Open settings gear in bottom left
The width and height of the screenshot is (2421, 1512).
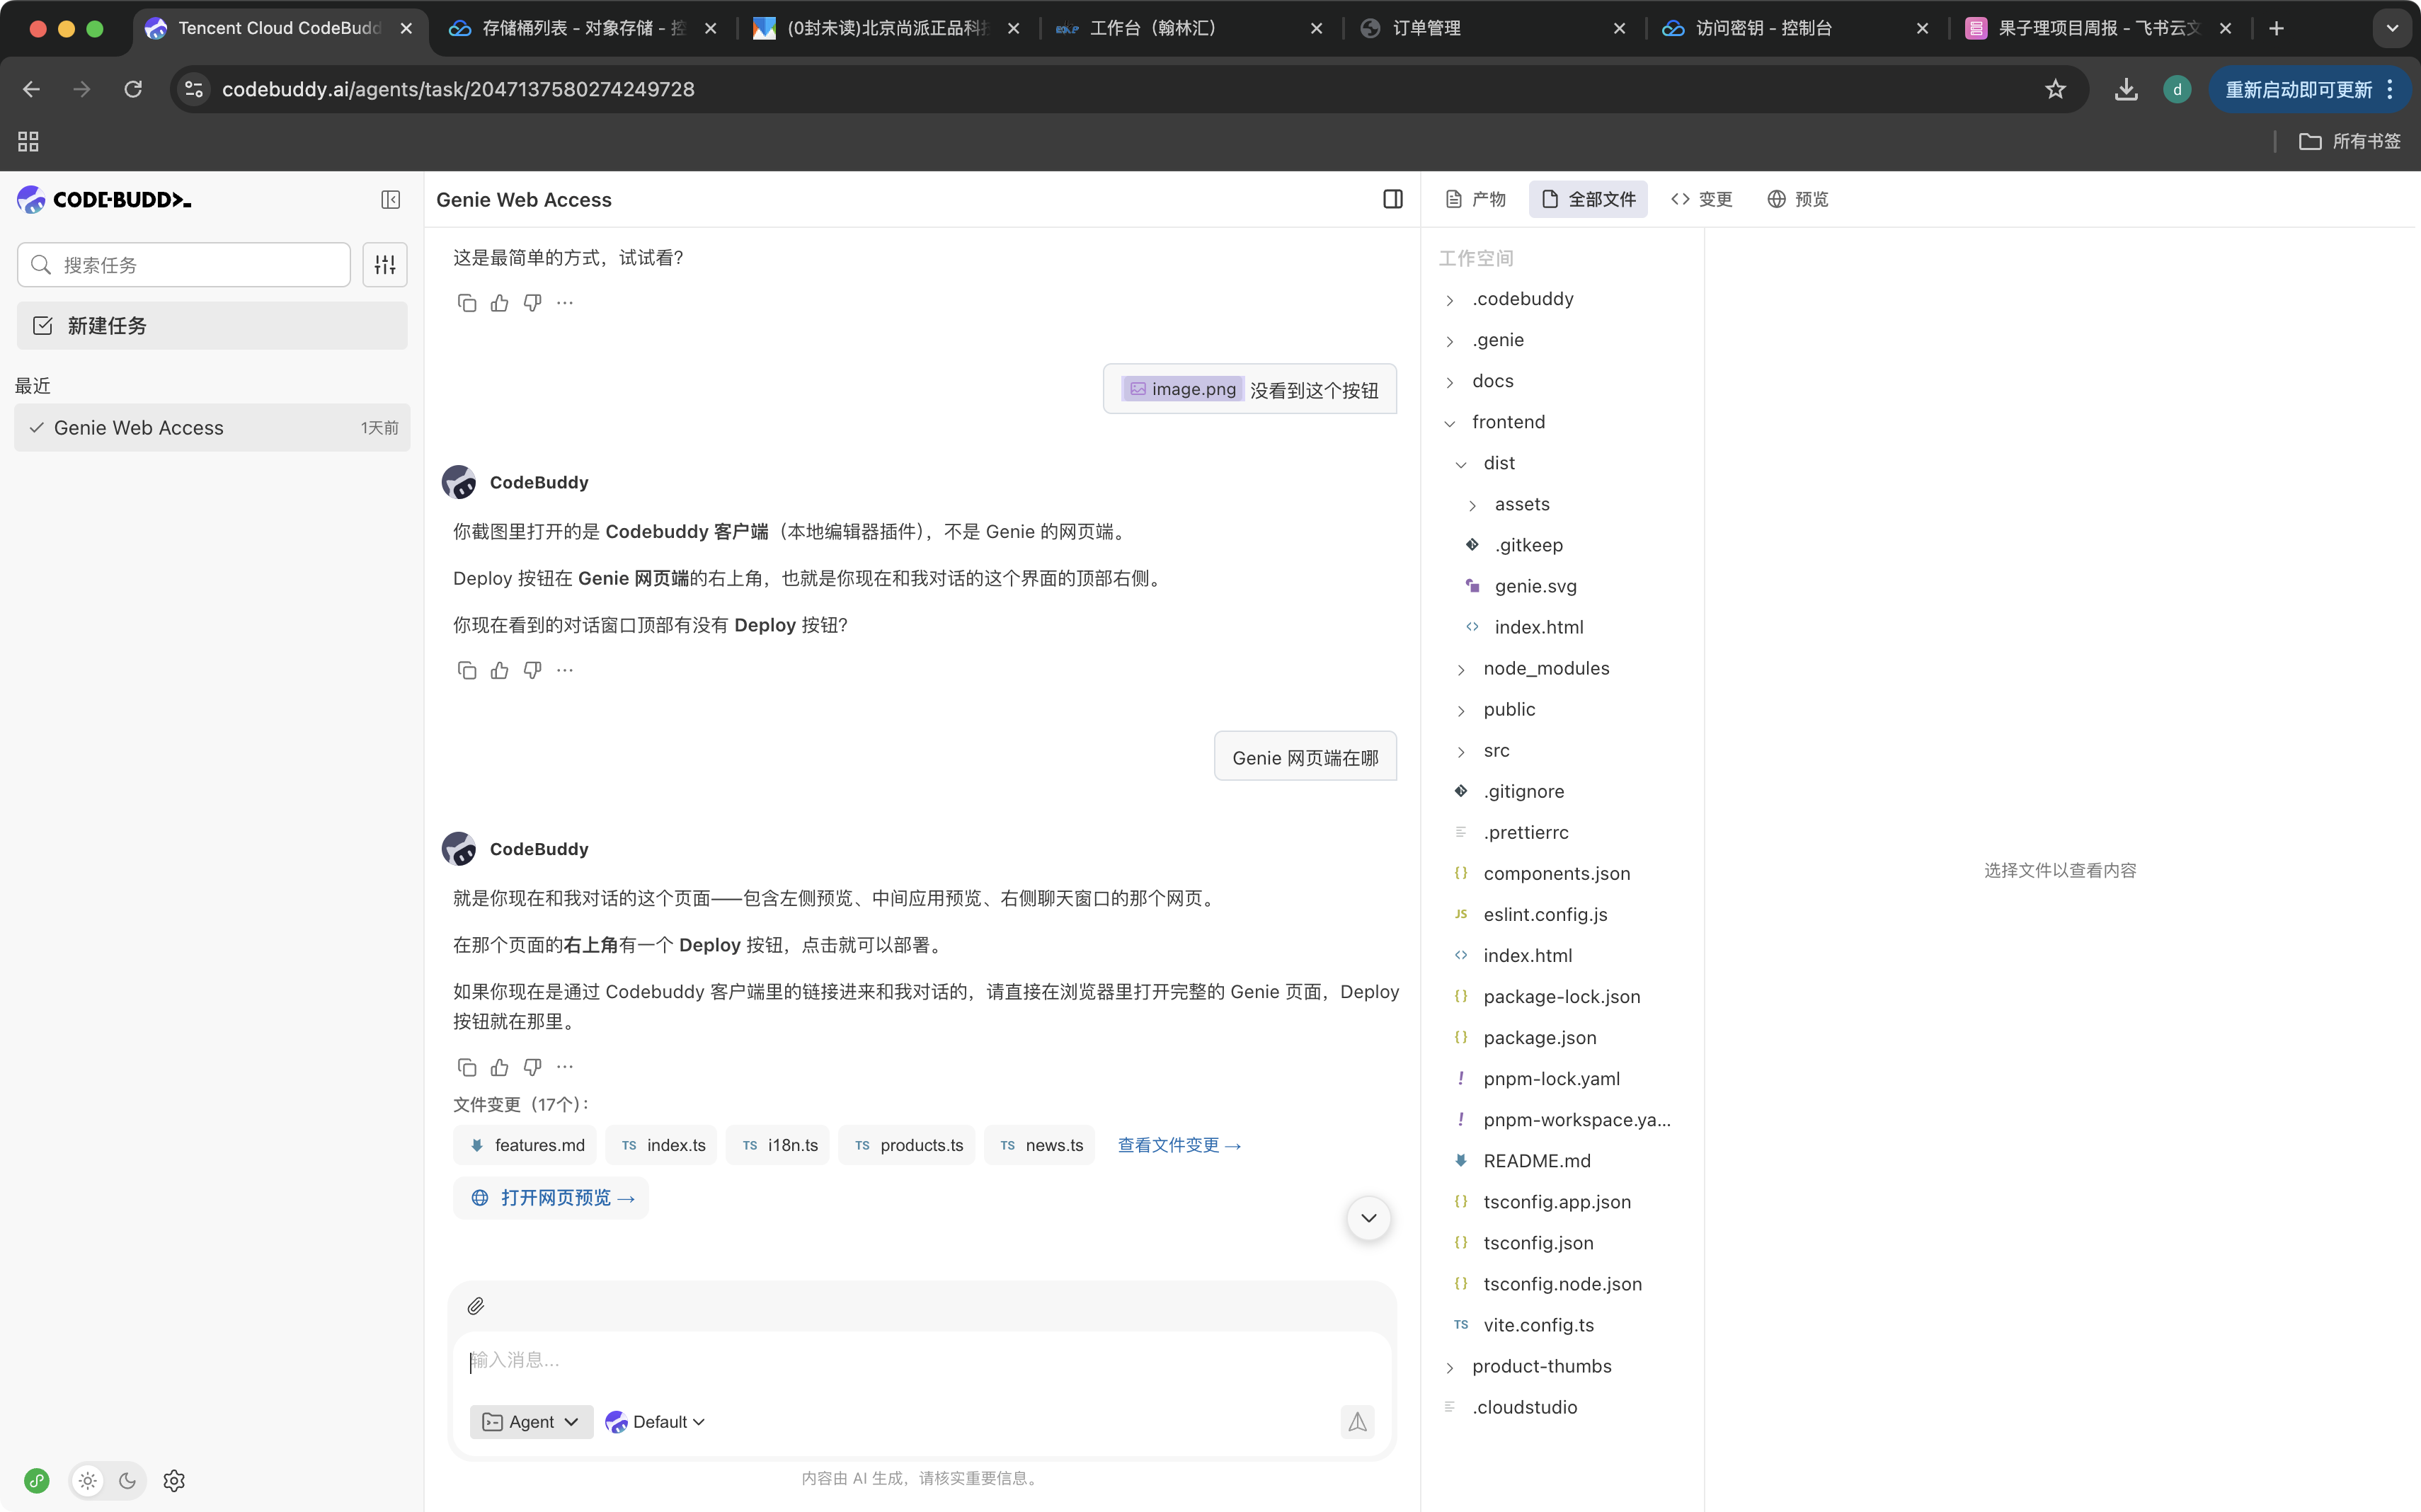(174, 1481)
